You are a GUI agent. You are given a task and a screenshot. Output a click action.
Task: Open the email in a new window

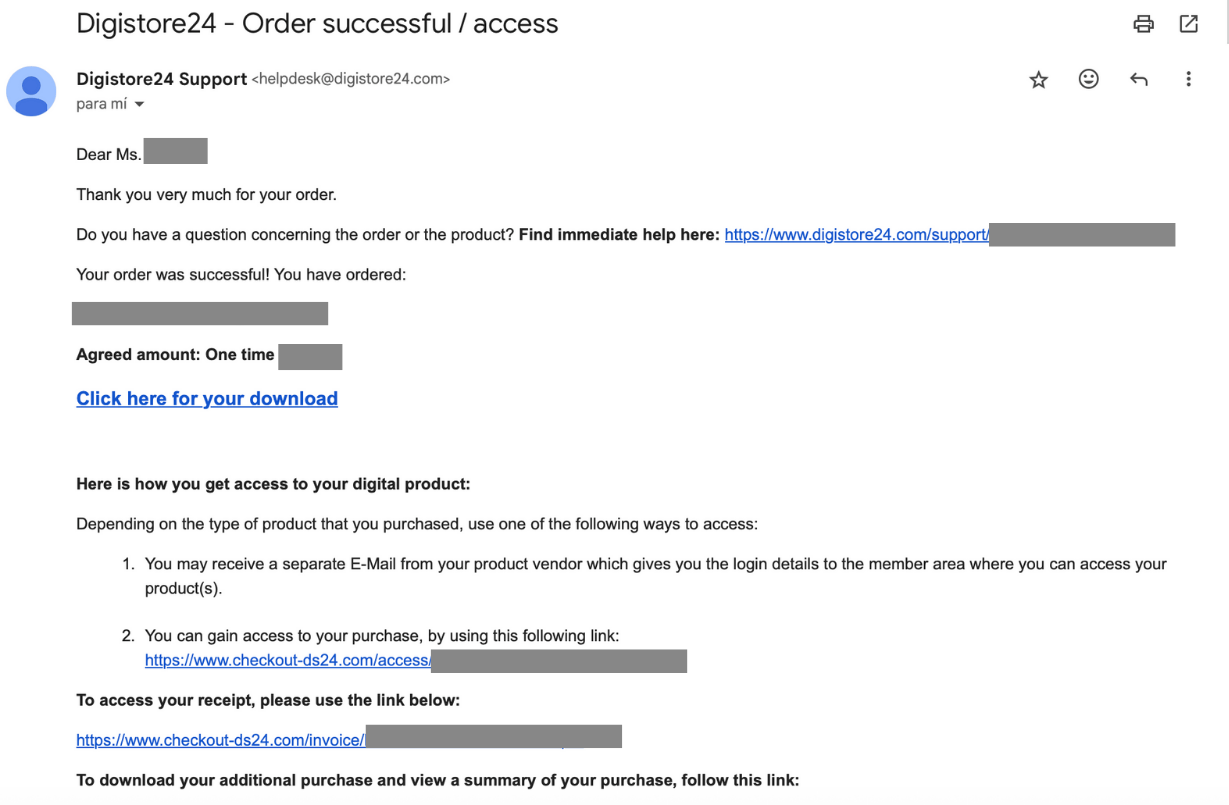point(1189,24)
